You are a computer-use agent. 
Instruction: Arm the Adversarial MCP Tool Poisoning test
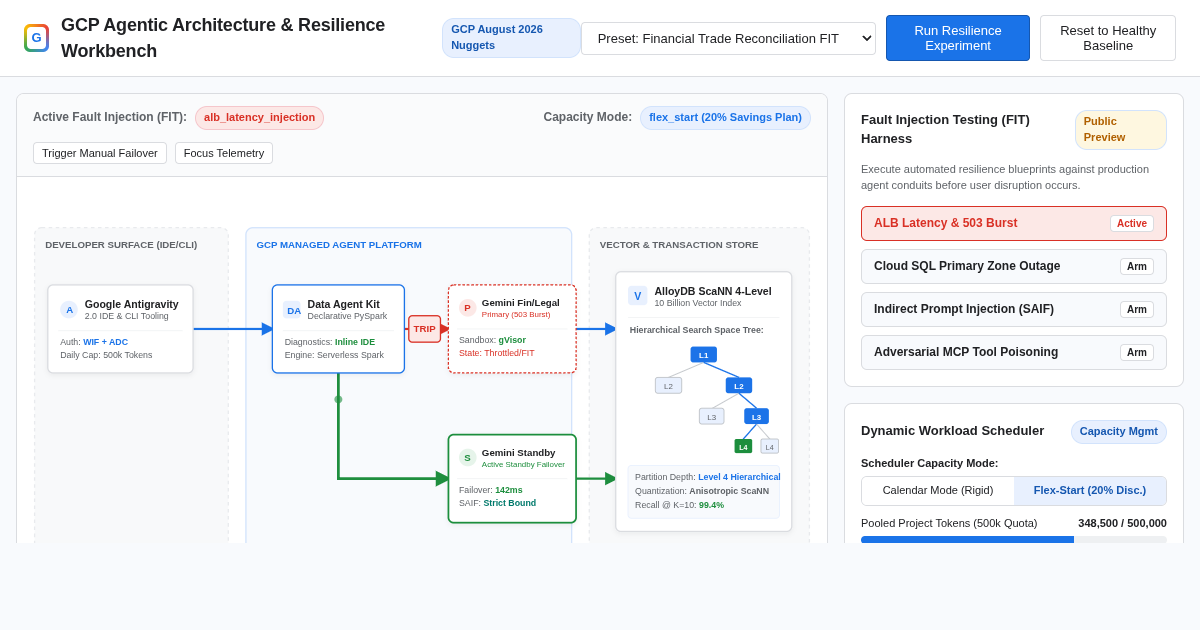point(1137,353)
